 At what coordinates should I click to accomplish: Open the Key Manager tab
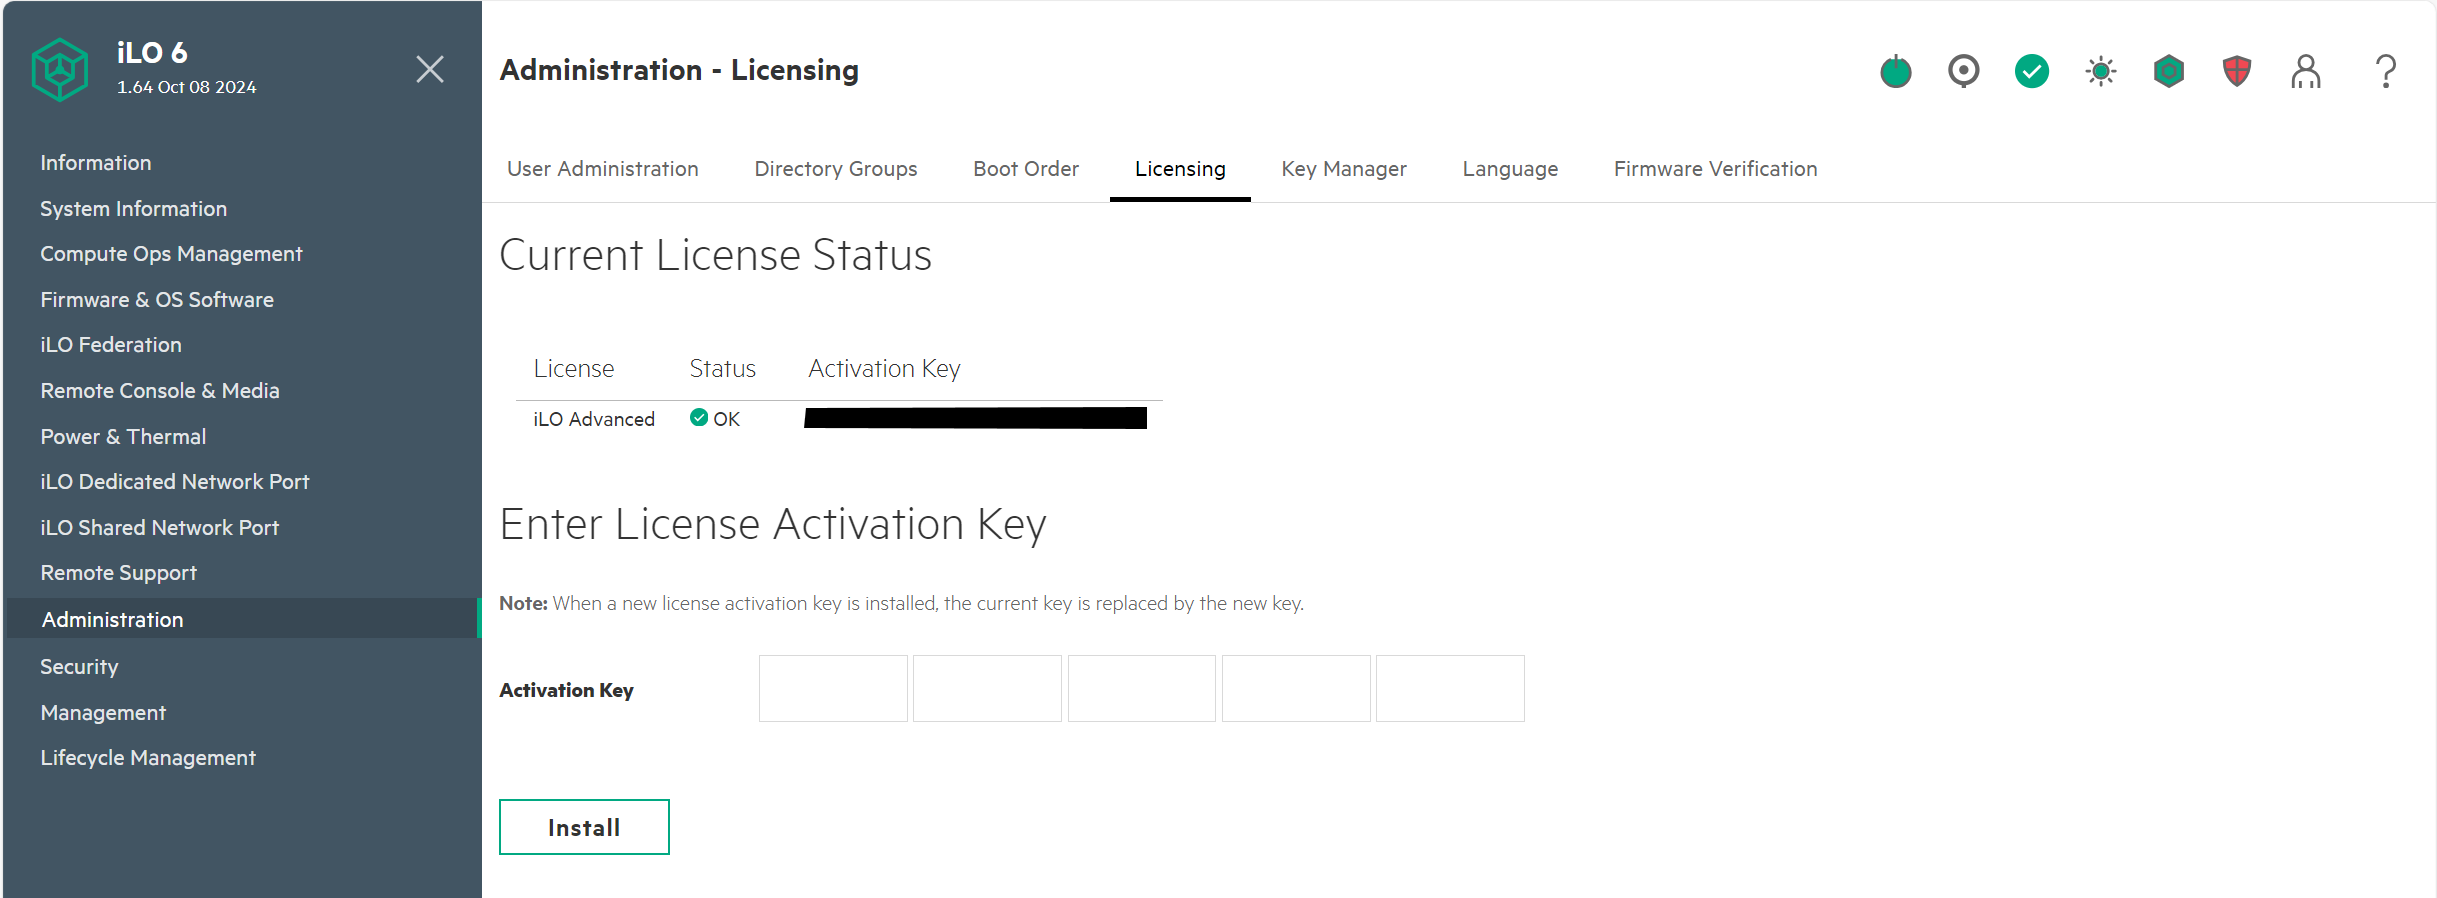click(x=1344, y=169)
